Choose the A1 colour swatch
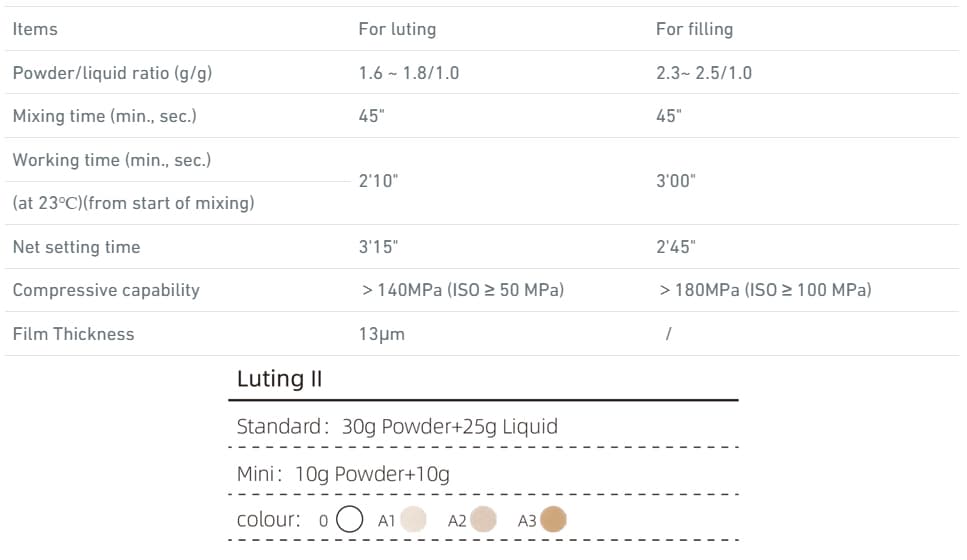 point(413,519)
